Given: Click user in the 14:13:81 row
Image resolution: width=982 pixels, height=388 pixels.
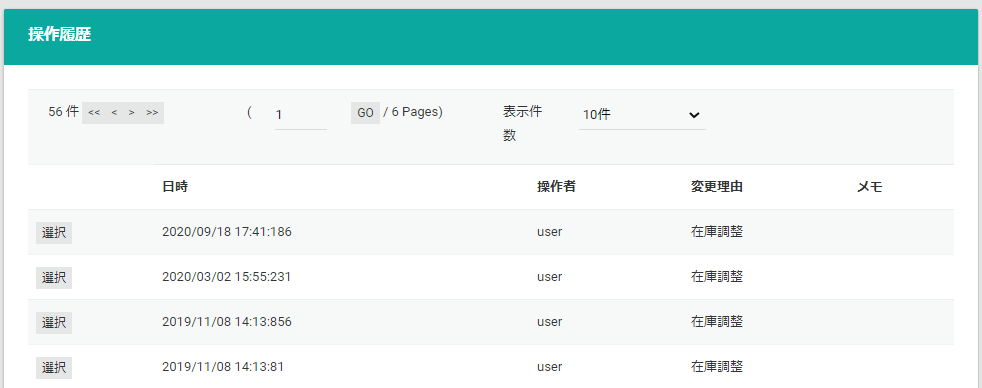Looking at the screenshot, I should [x=549, y=367].
